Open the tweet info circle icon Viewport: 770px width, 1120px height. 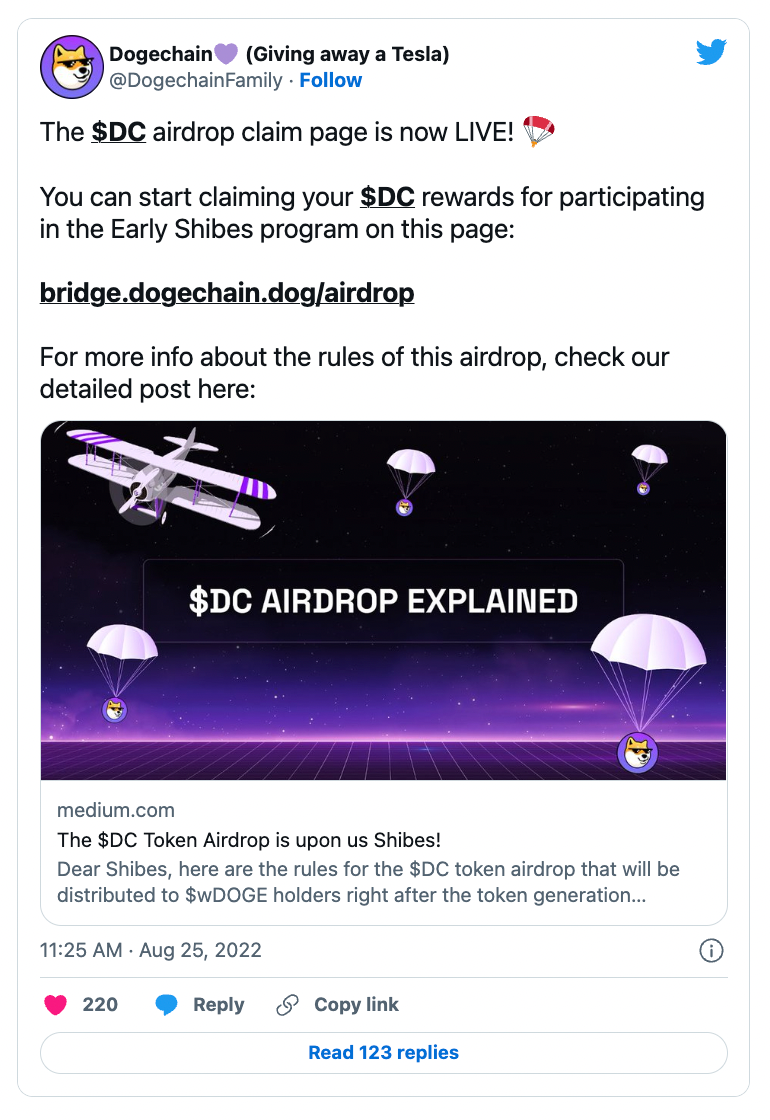[711, 951]
